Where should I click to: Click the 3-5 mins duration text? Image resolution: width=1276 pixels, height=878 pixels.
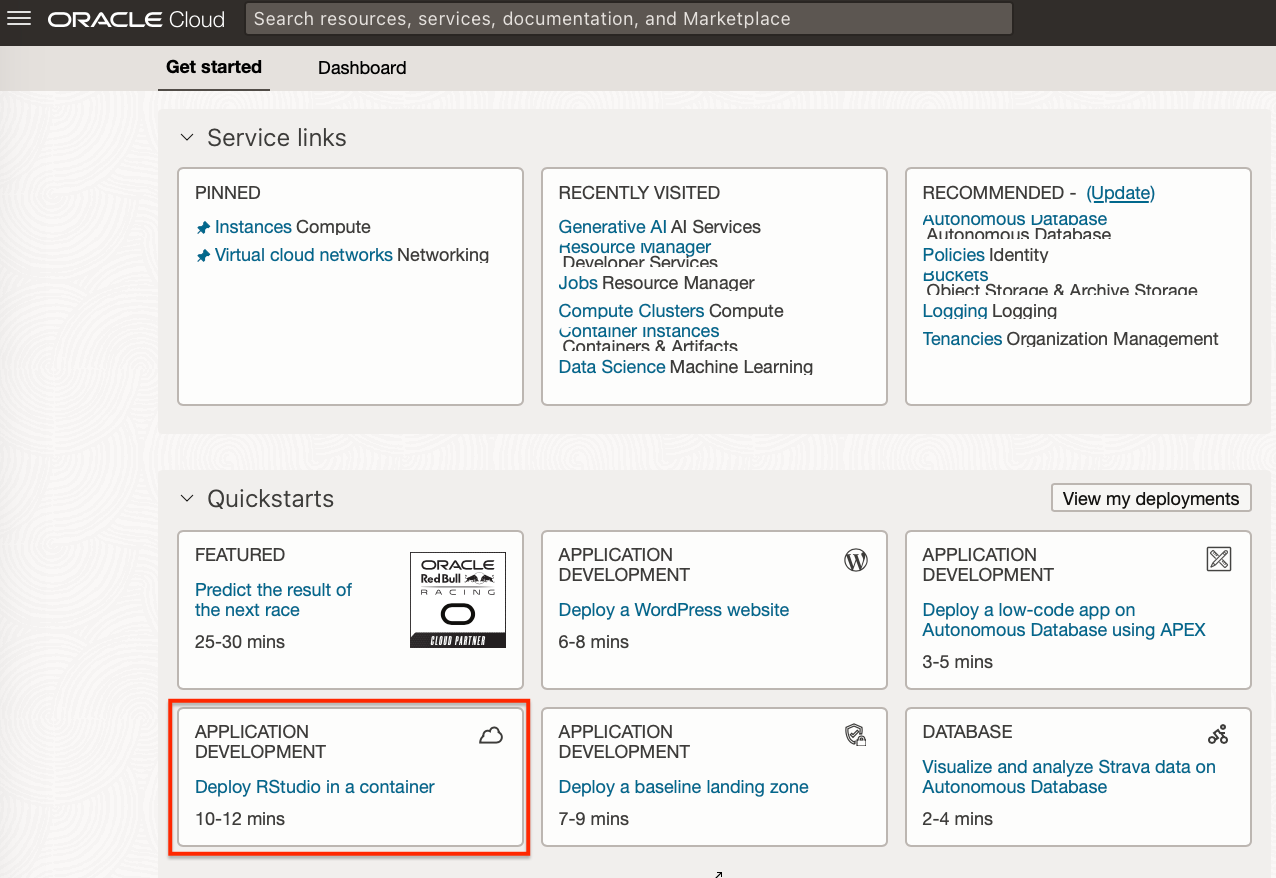coord(958,662)
